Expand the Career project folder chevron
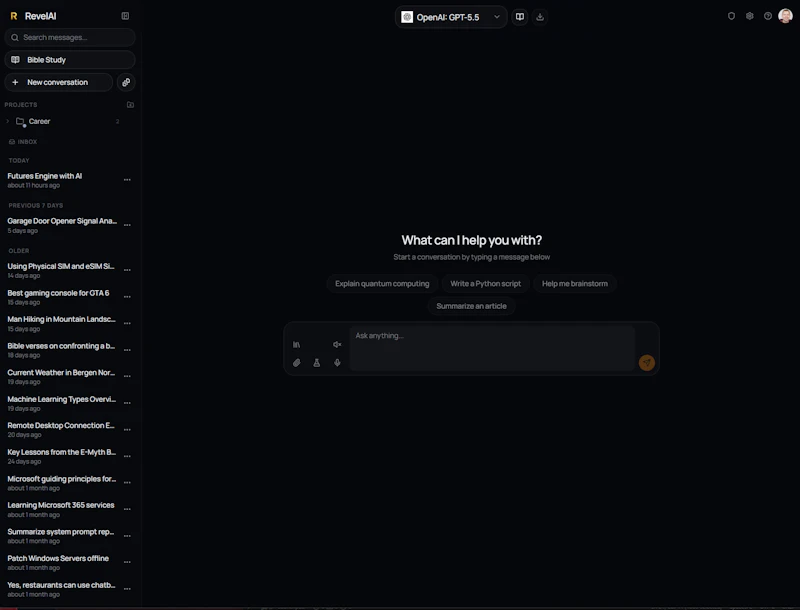Viewport: 800px width, 610px height. click(x=8, y=121)
